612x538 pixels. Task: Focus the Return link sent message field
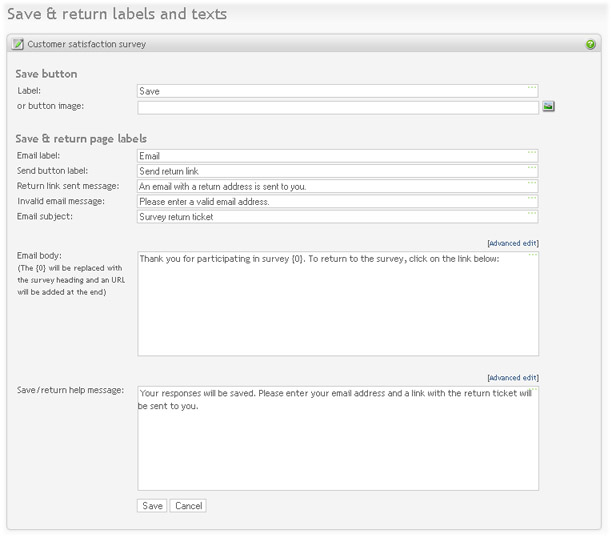(338, 187)
